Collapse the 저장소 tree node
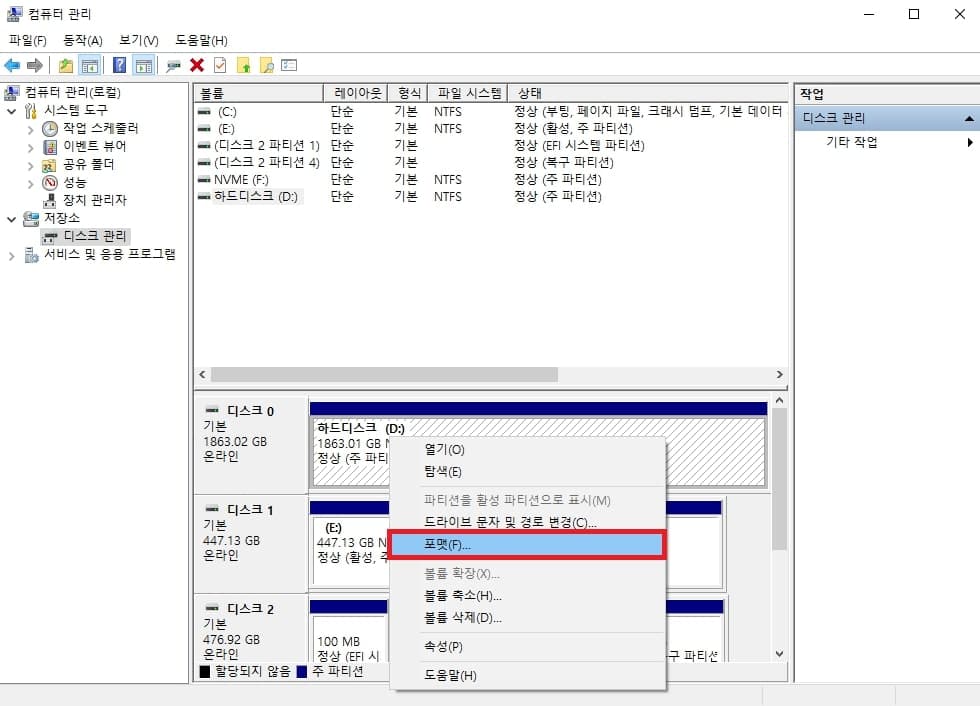Screen dimensions: 980x706 coord(10,217)
